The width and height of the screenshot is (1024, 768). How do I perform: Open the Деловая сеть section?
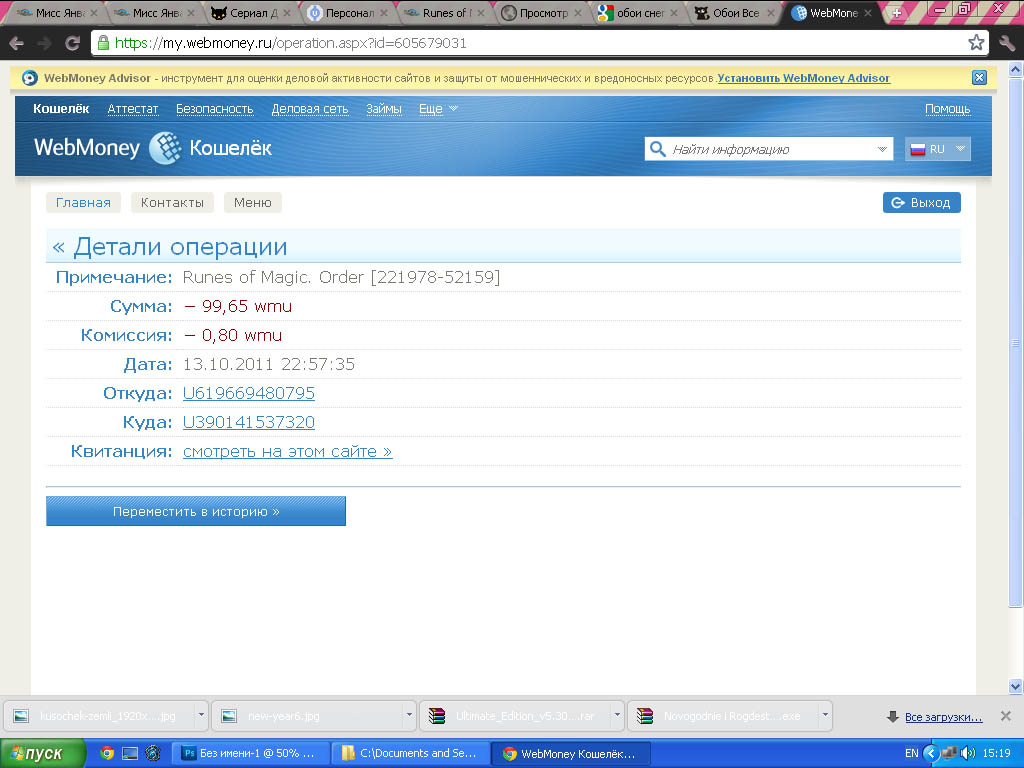pyautogui.click(x=310, y=109)
